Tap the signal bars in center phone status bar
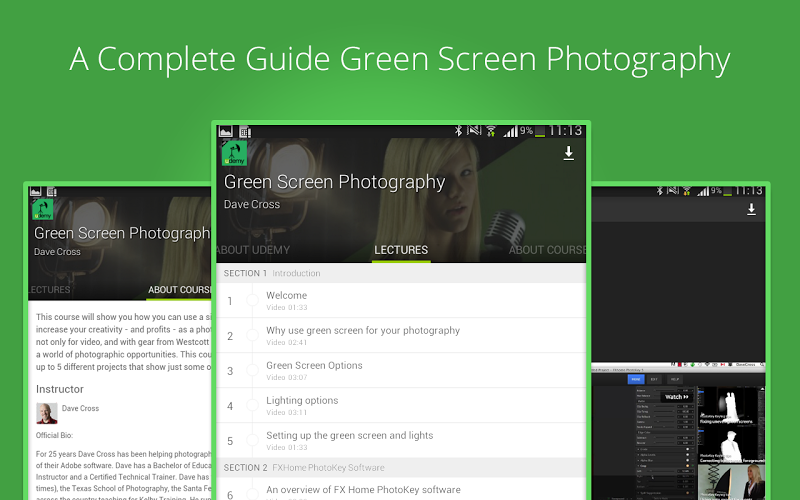800x500 pixels. 510,132
